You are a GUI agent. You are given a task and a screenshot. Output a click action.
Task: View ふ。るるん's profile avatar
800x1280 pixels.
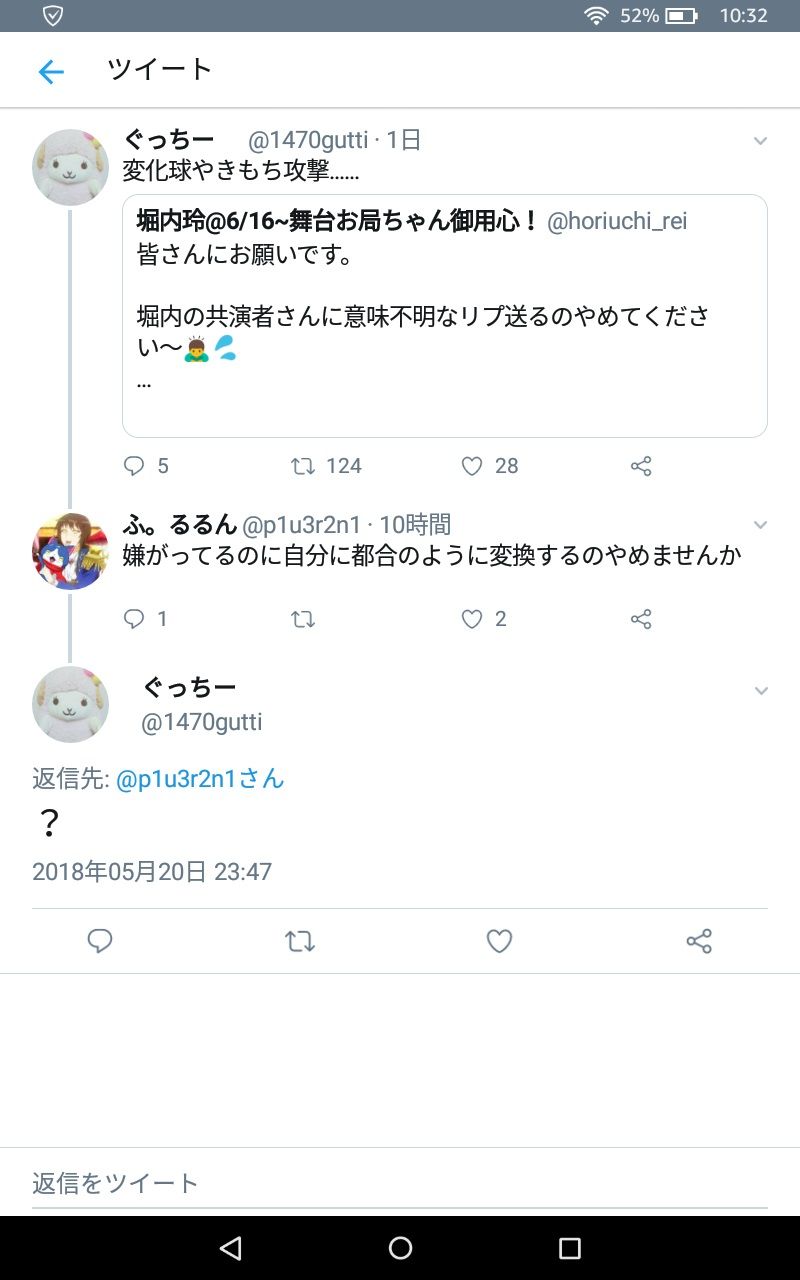[x=70, y=551]
